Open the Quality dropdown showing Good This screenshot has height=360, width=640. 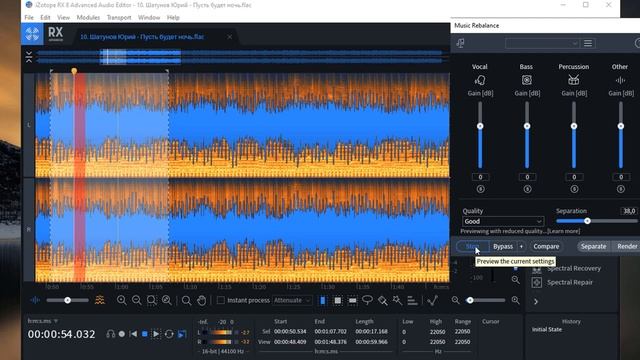pyautogui.click(x=503, y=221)
